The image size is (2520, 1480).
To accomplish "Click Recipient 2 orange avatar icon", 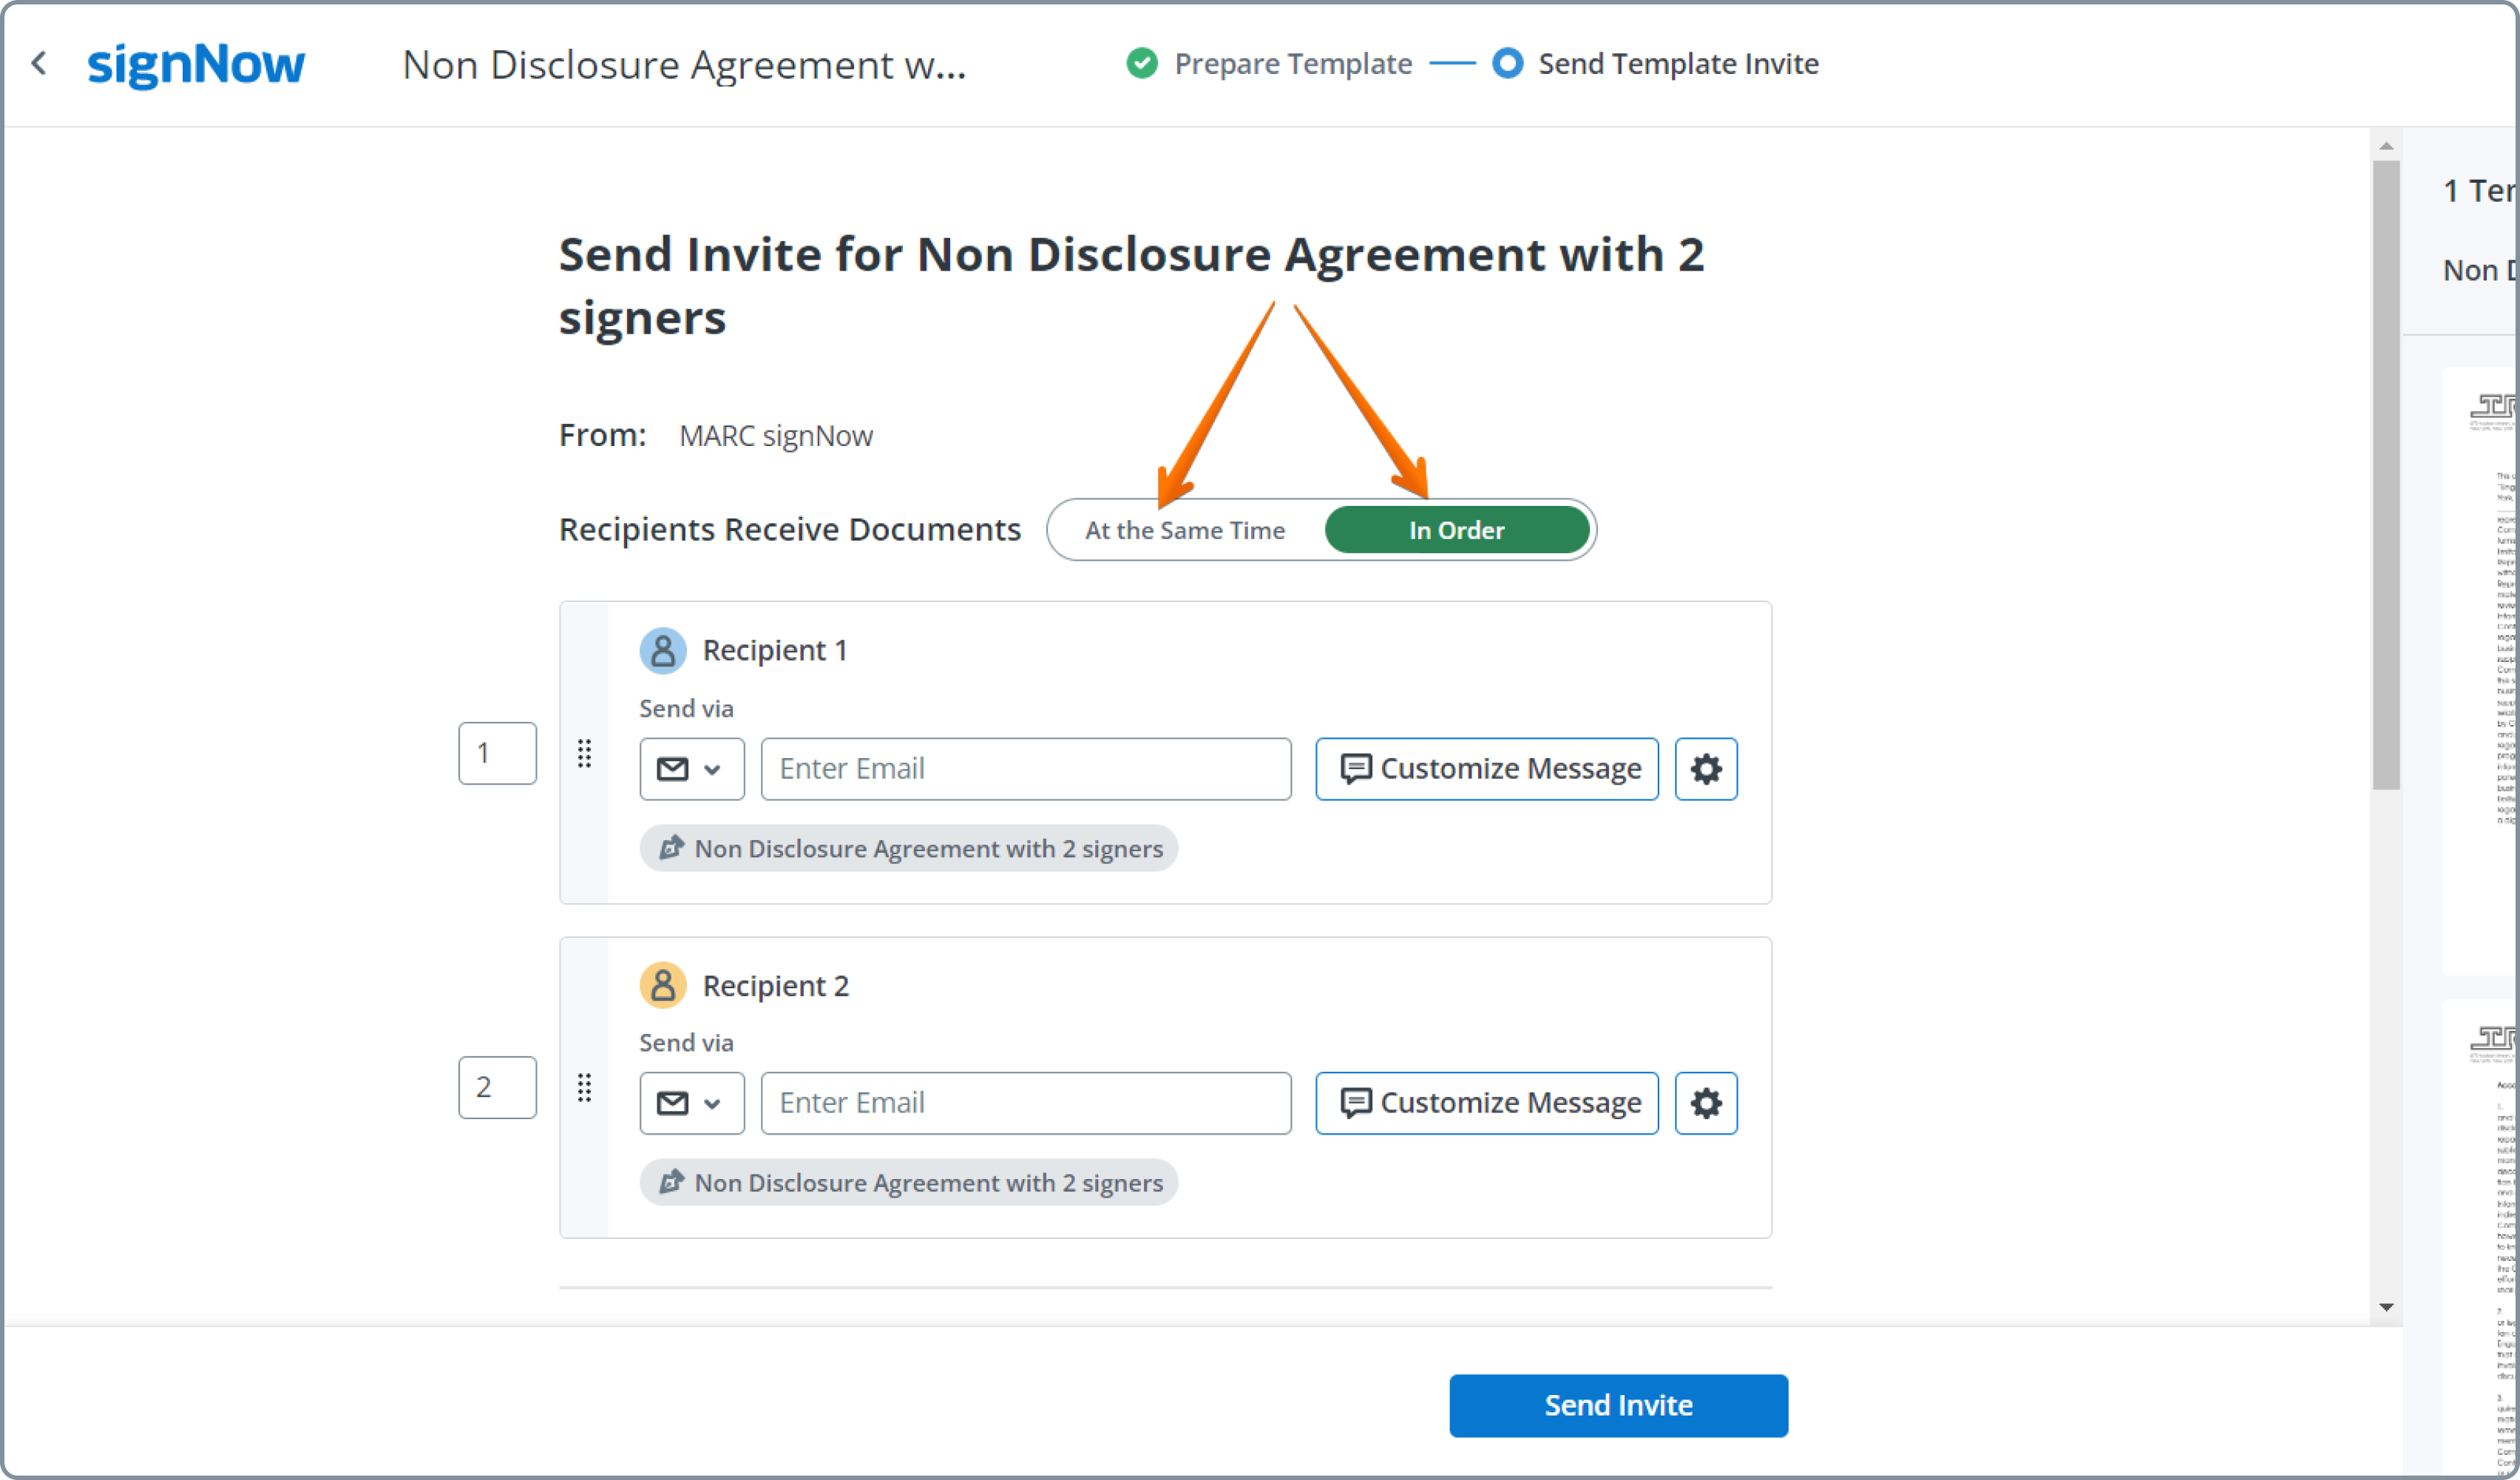I will pyautogui.click(x=662, y=986).
